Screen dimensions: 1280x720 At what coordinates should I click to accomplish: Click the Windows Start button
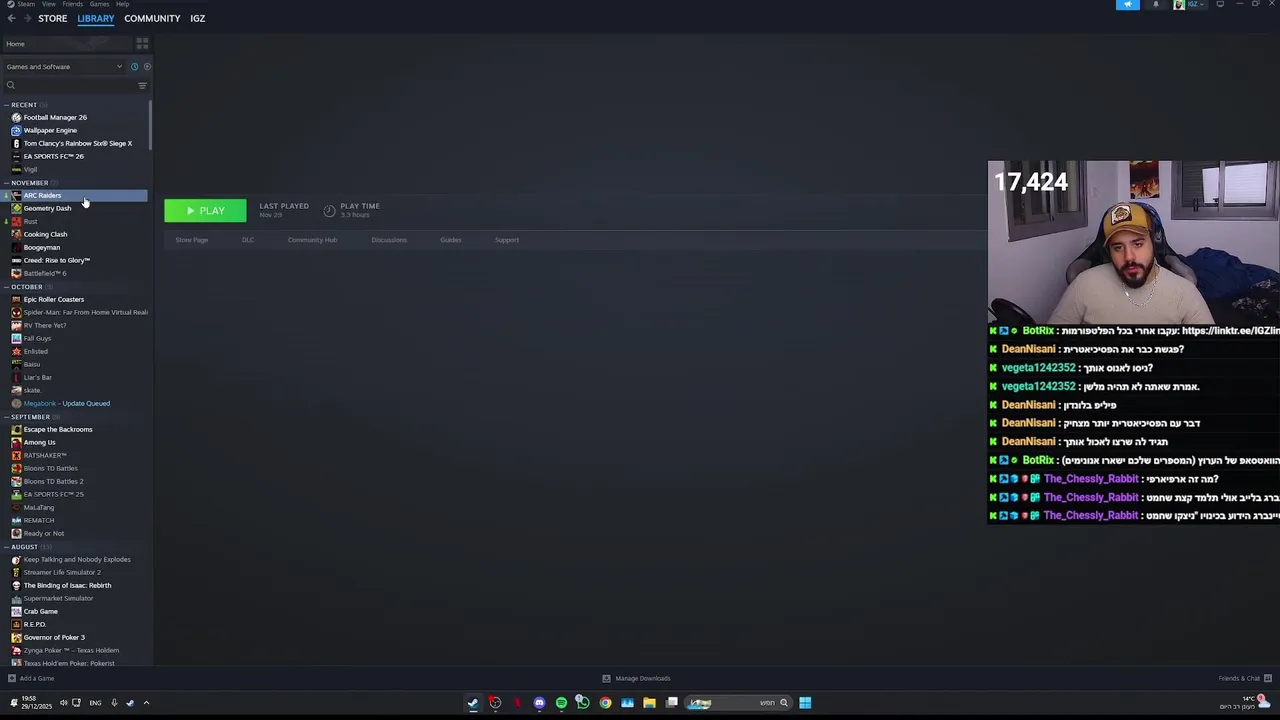pyautogui.click(x=805, y=703)
